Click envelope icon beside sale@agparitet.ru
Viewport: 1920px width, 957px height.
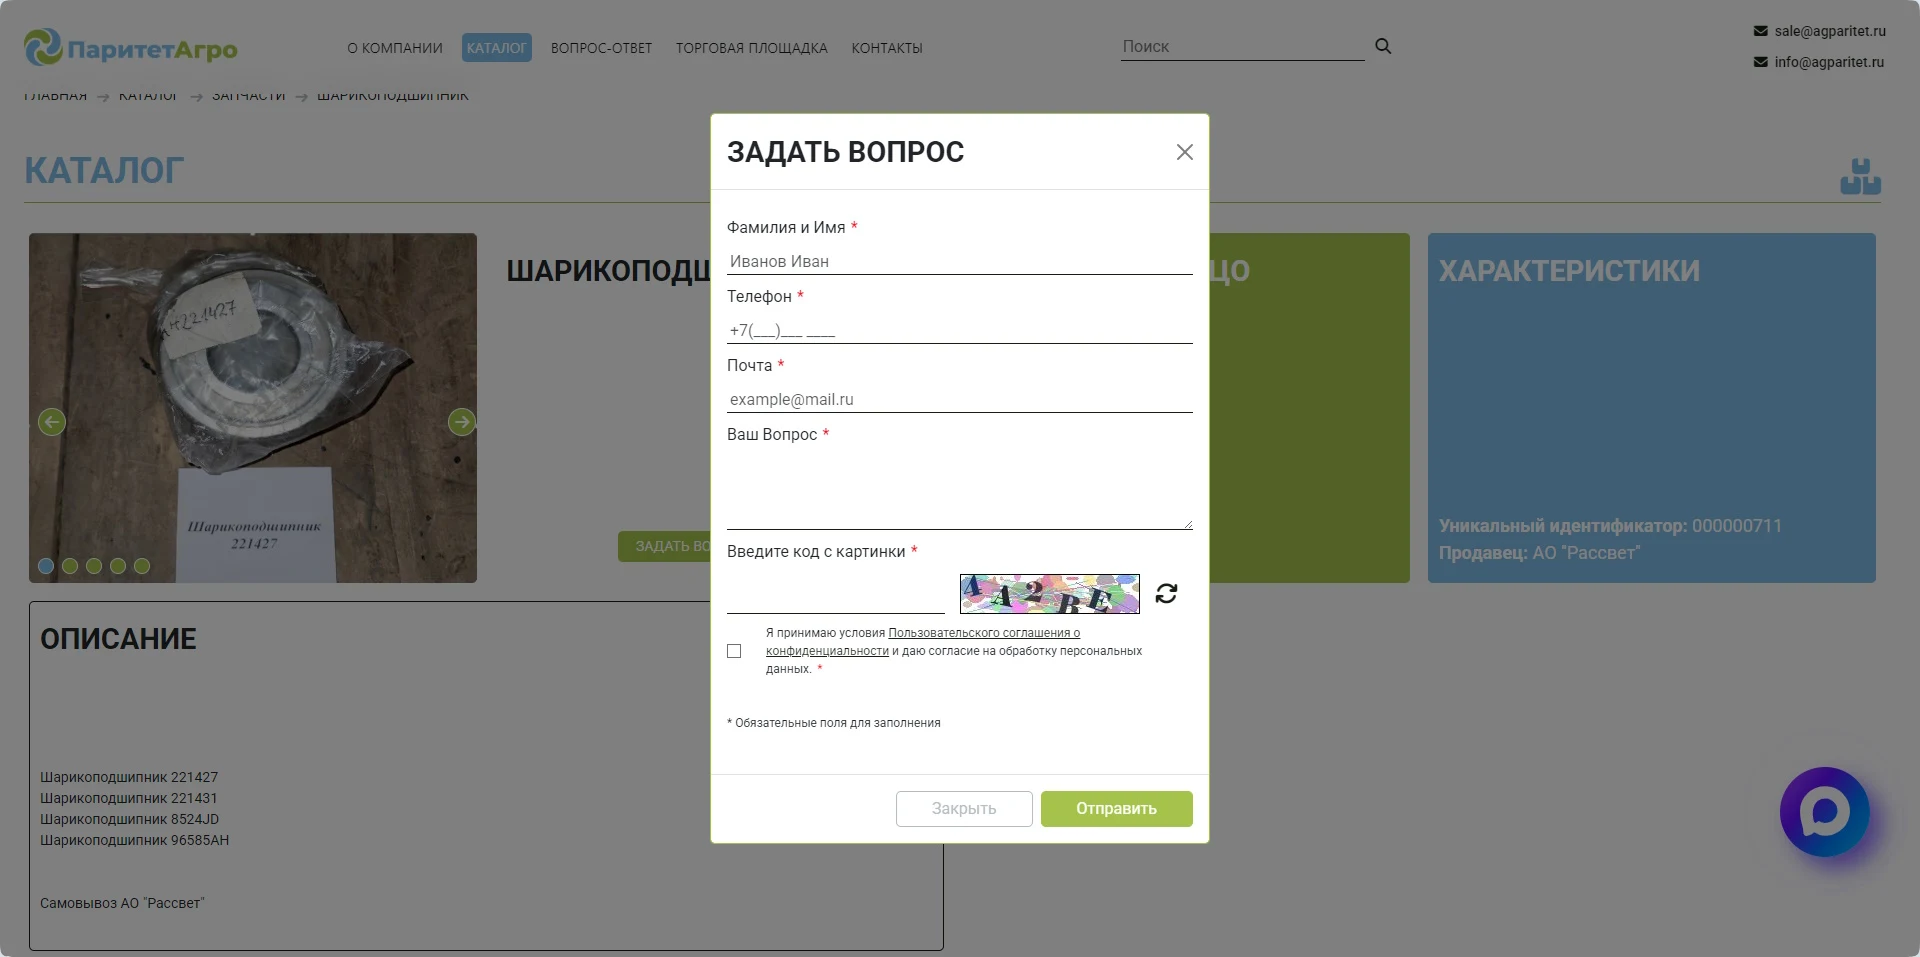[1760, 31]
